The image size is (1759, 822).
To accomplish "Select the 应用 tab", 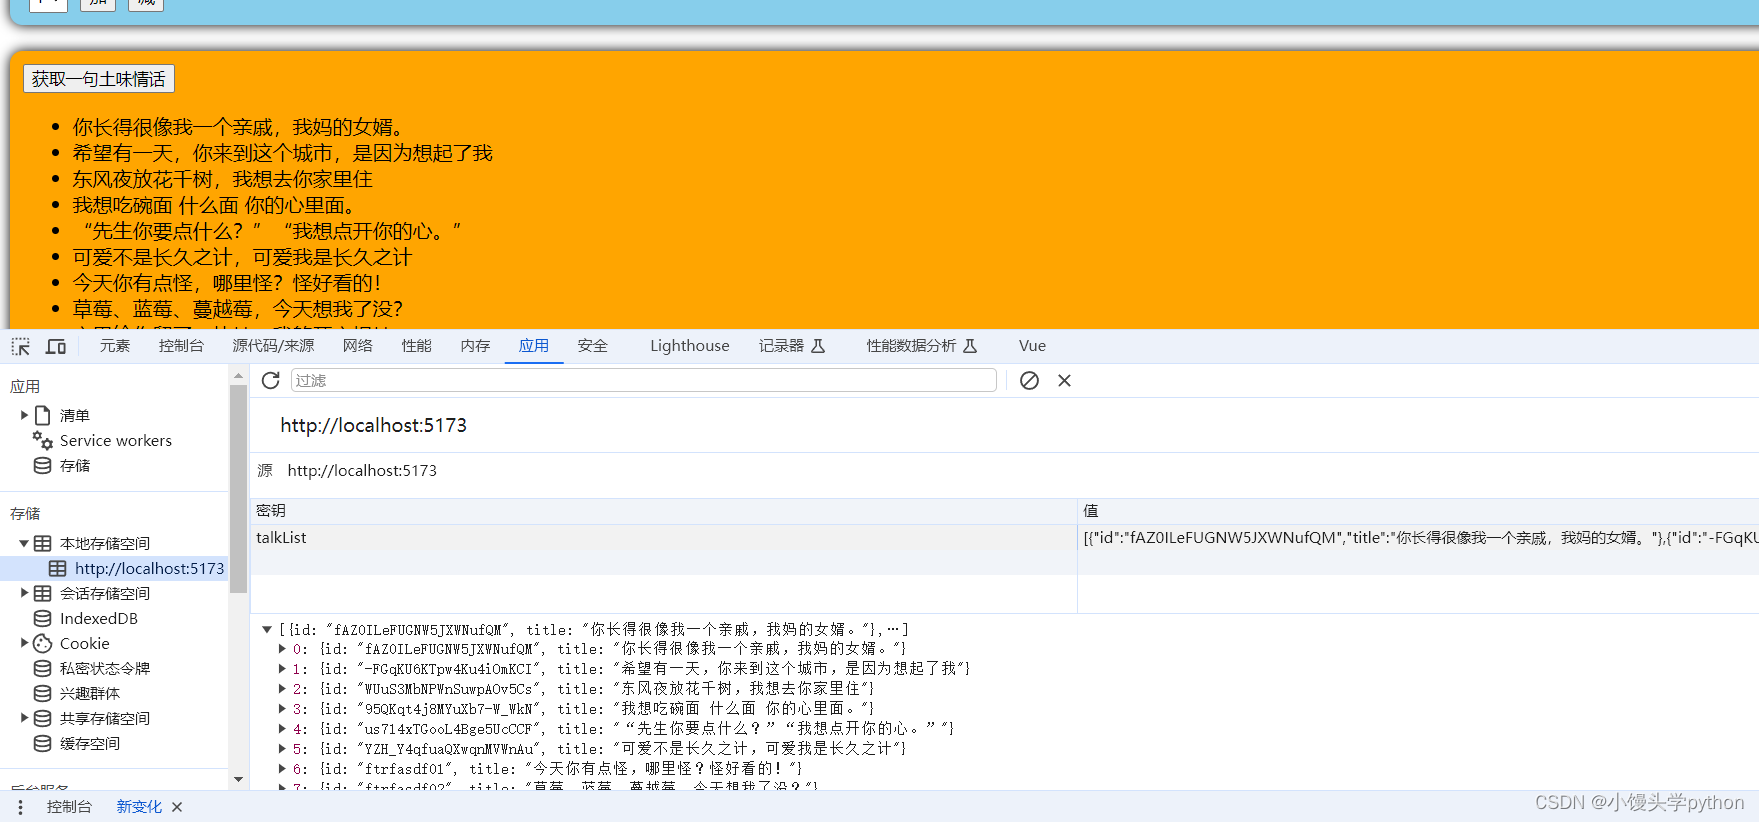I will [x=534, y=346].
